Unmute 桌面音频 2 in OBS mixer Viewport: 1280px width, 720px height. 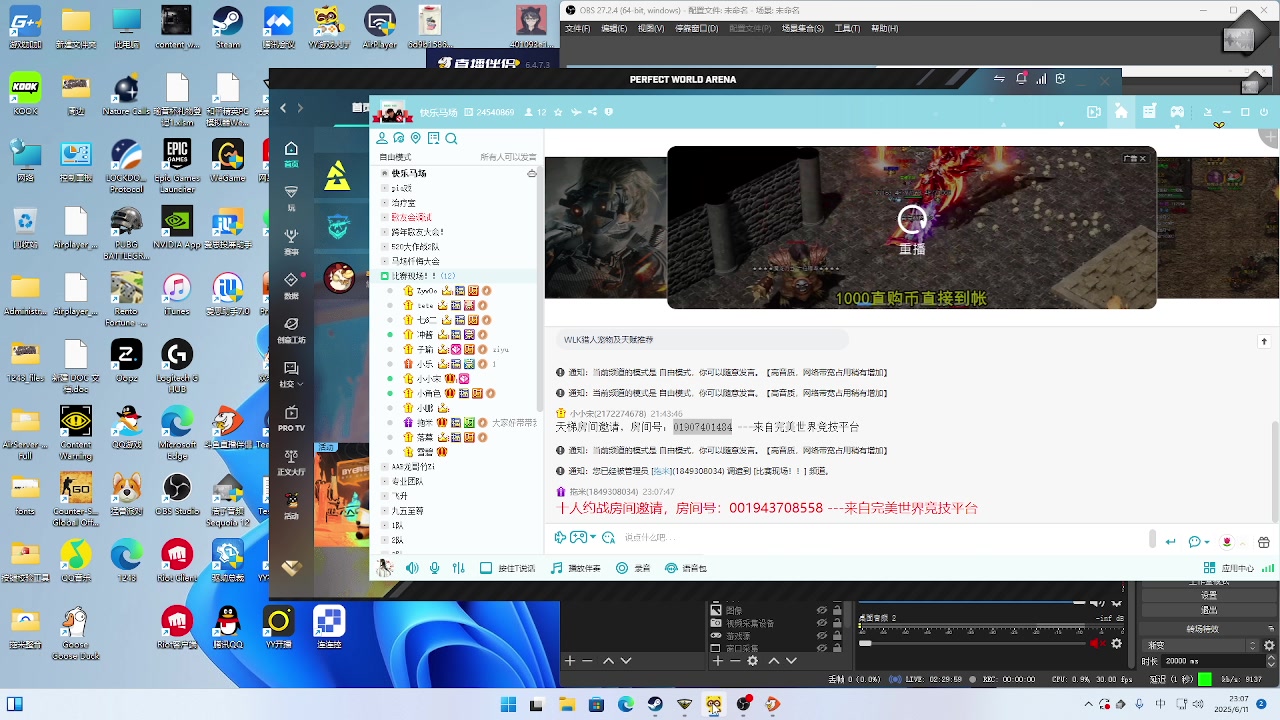coord(1096,643)
